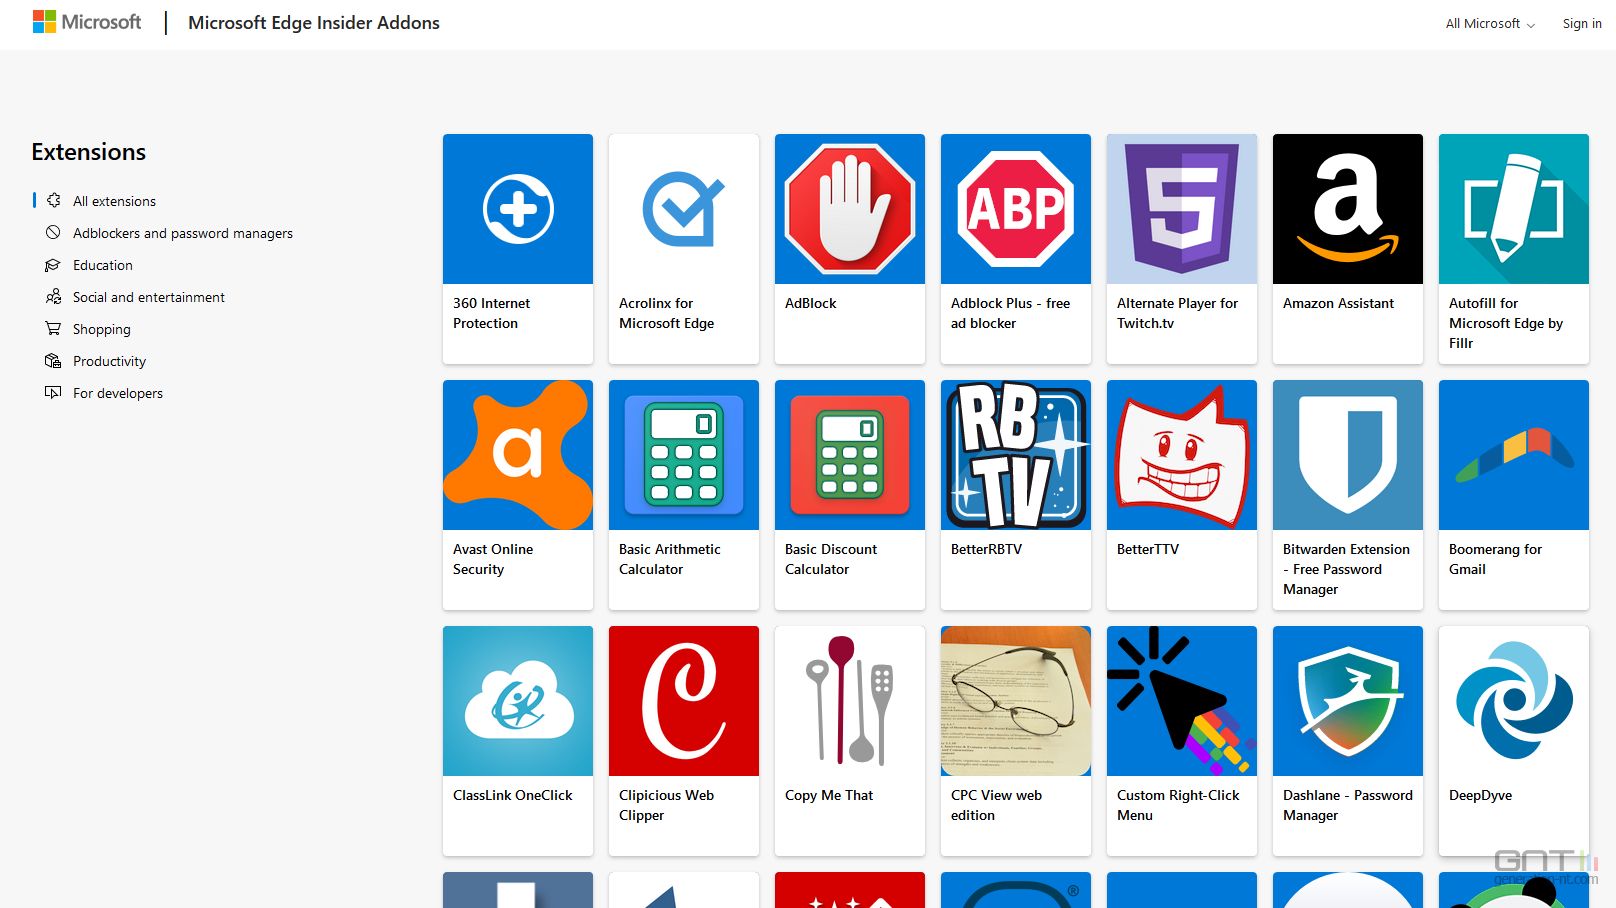Click the Dashlane - Password Manager title
The image size is (1616, 908).
click(1348, 805)
